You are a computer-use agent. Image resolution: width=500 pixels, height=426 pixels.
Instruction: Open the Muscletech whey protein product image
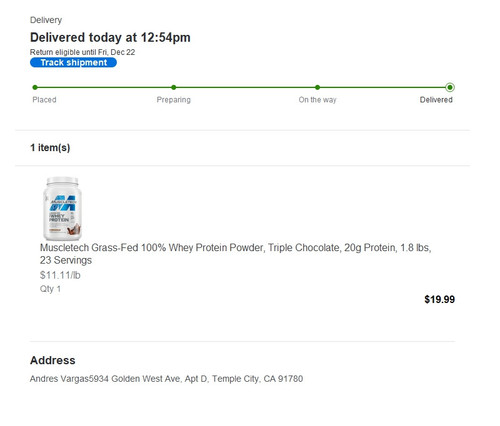[x=62, y=208]
